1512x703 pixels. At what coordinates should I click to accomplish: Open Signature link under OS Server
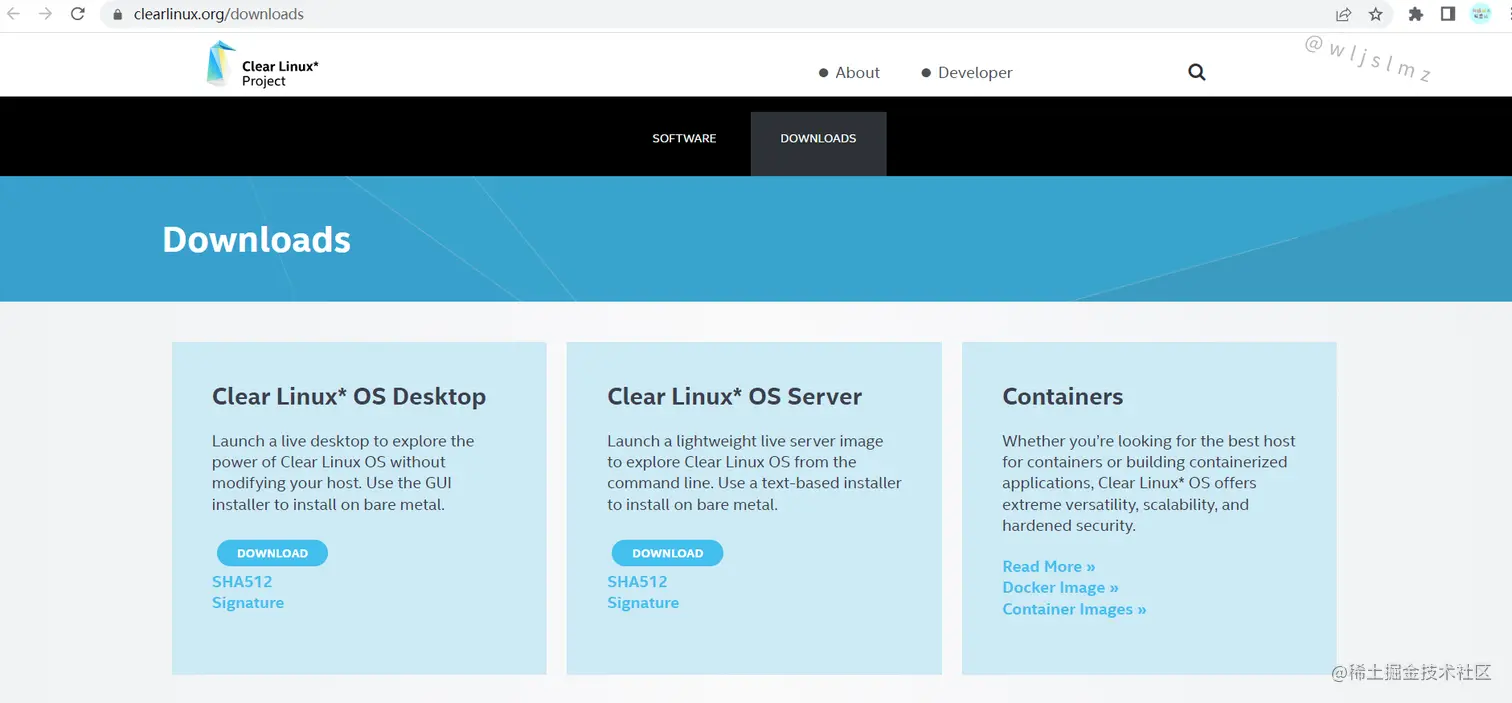[x=643, y=603]
